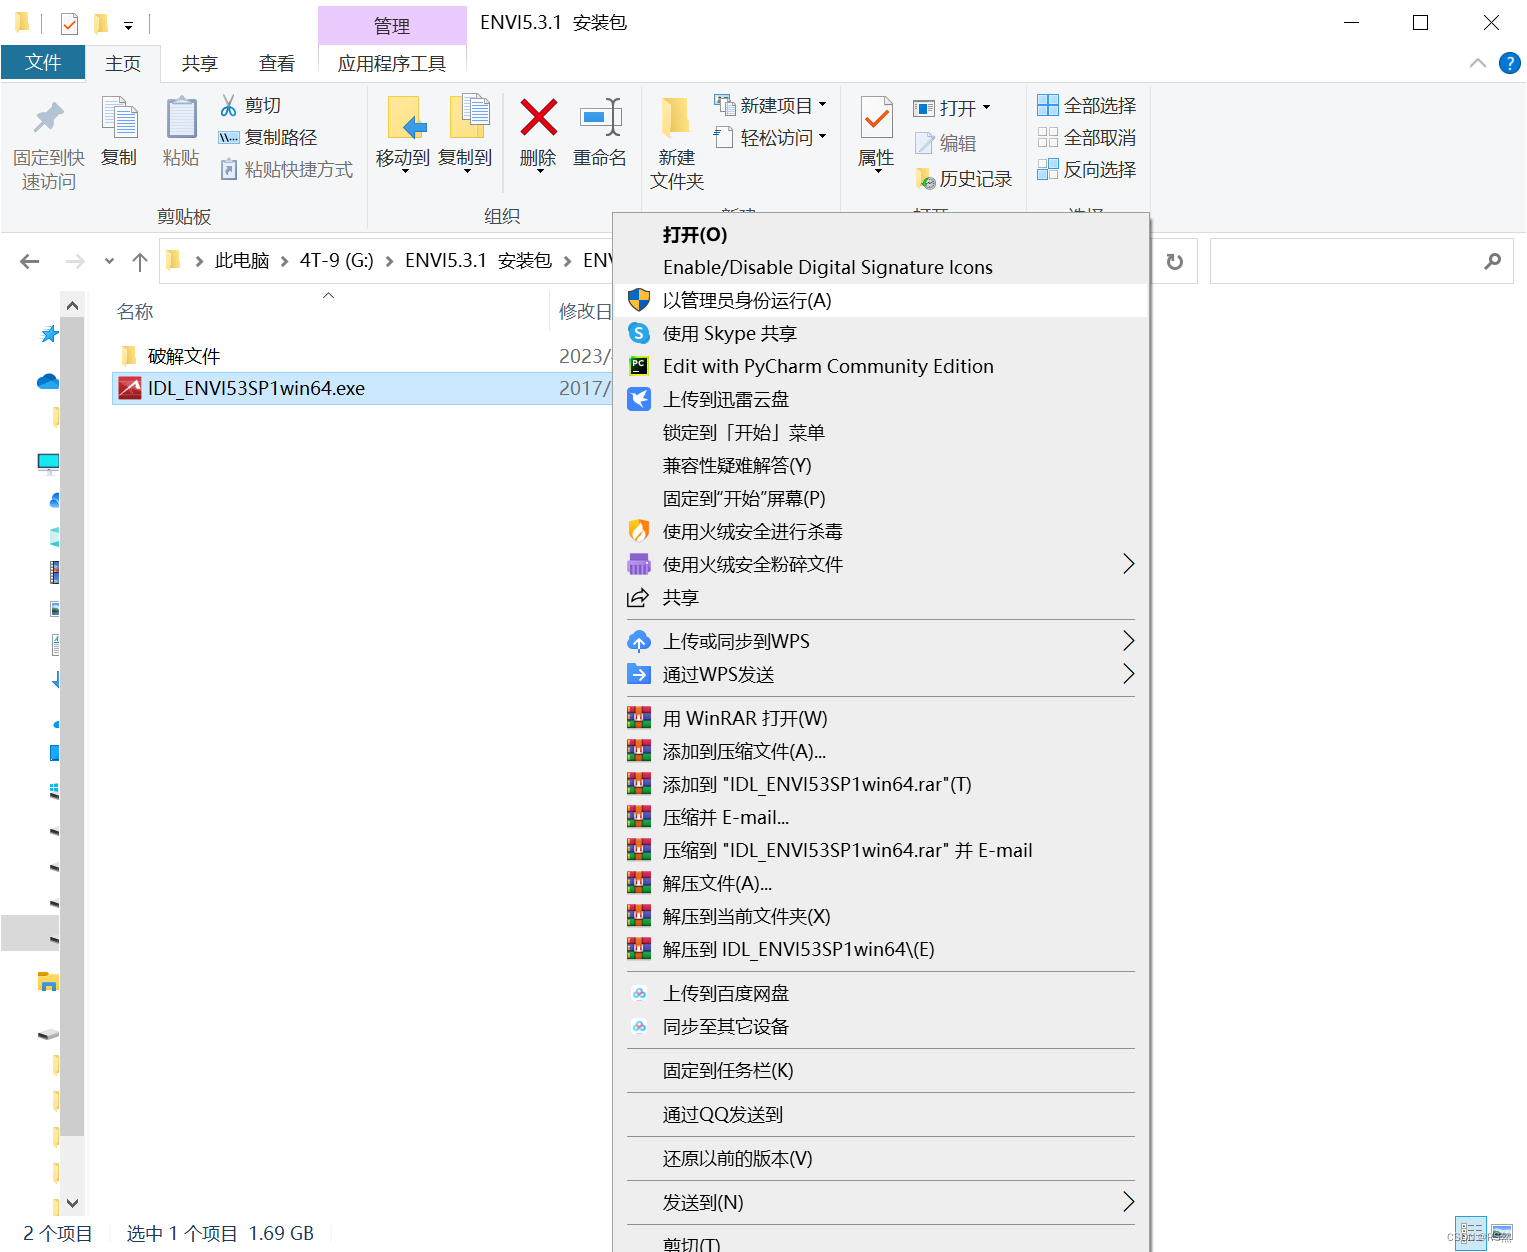The width and height of the screenshot is (1527, 1252).
Task: Collapse the ribbon with chevron
Action: 1477,63
